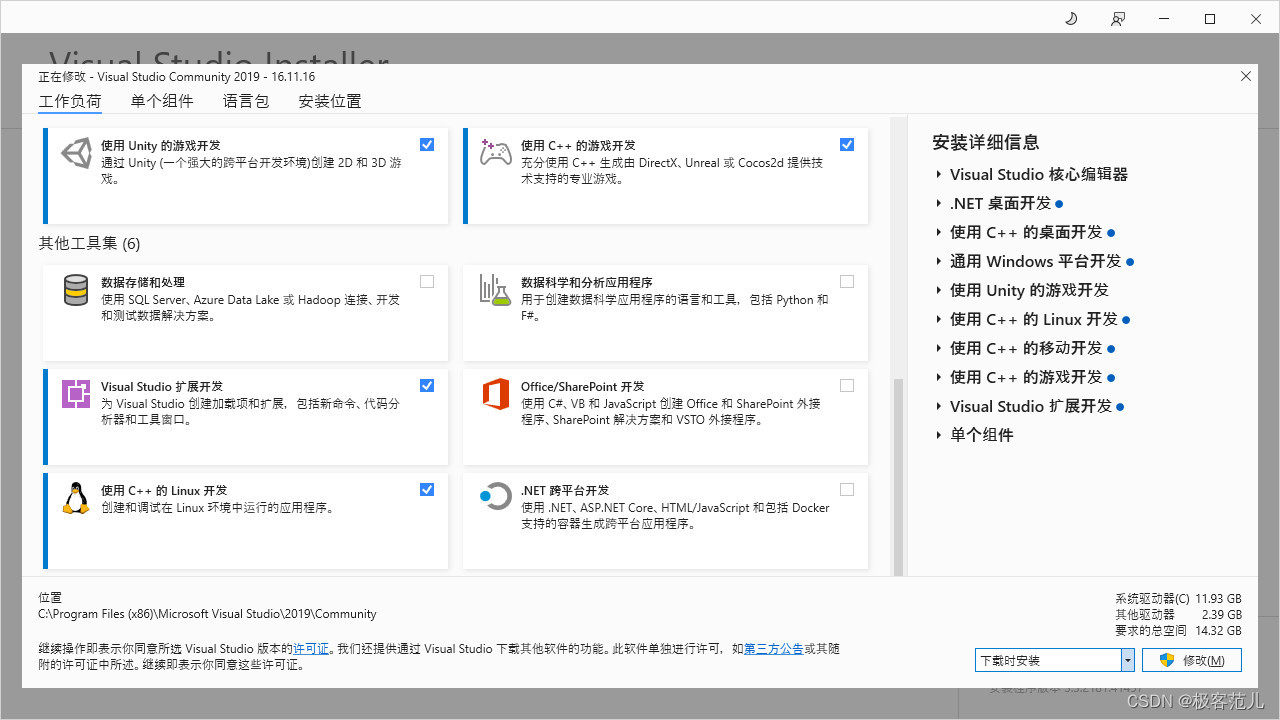The width and height of the screenshot is (1280, 720).
Task: Switch to 工作负荷 tab
Action: coord(70,101)
